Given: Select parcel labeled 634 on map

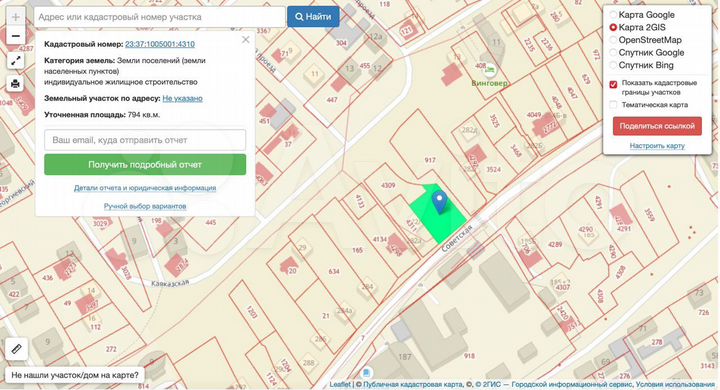Looking at the screenshot, I should [x=334, y=271].
